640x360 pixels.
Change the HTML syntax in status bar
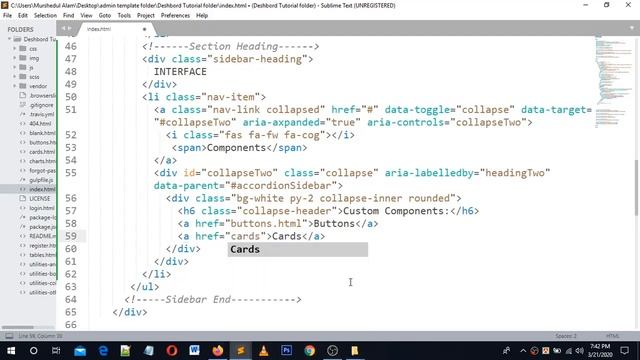click(613, 336)
